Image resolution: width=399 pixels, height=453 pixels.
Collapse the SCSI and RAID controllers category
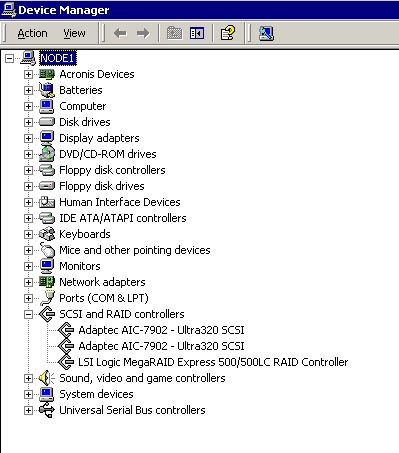click(x=28, y=314)
